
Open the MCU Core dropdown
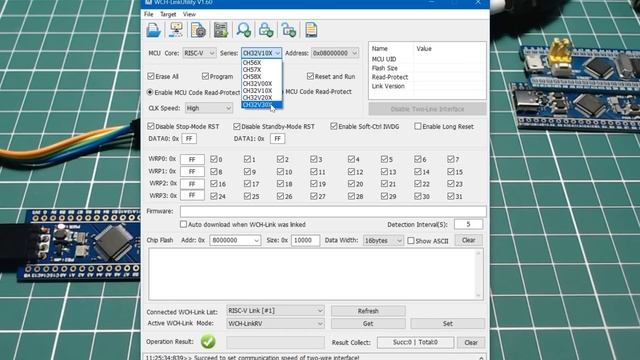click(x=199, y=53)
